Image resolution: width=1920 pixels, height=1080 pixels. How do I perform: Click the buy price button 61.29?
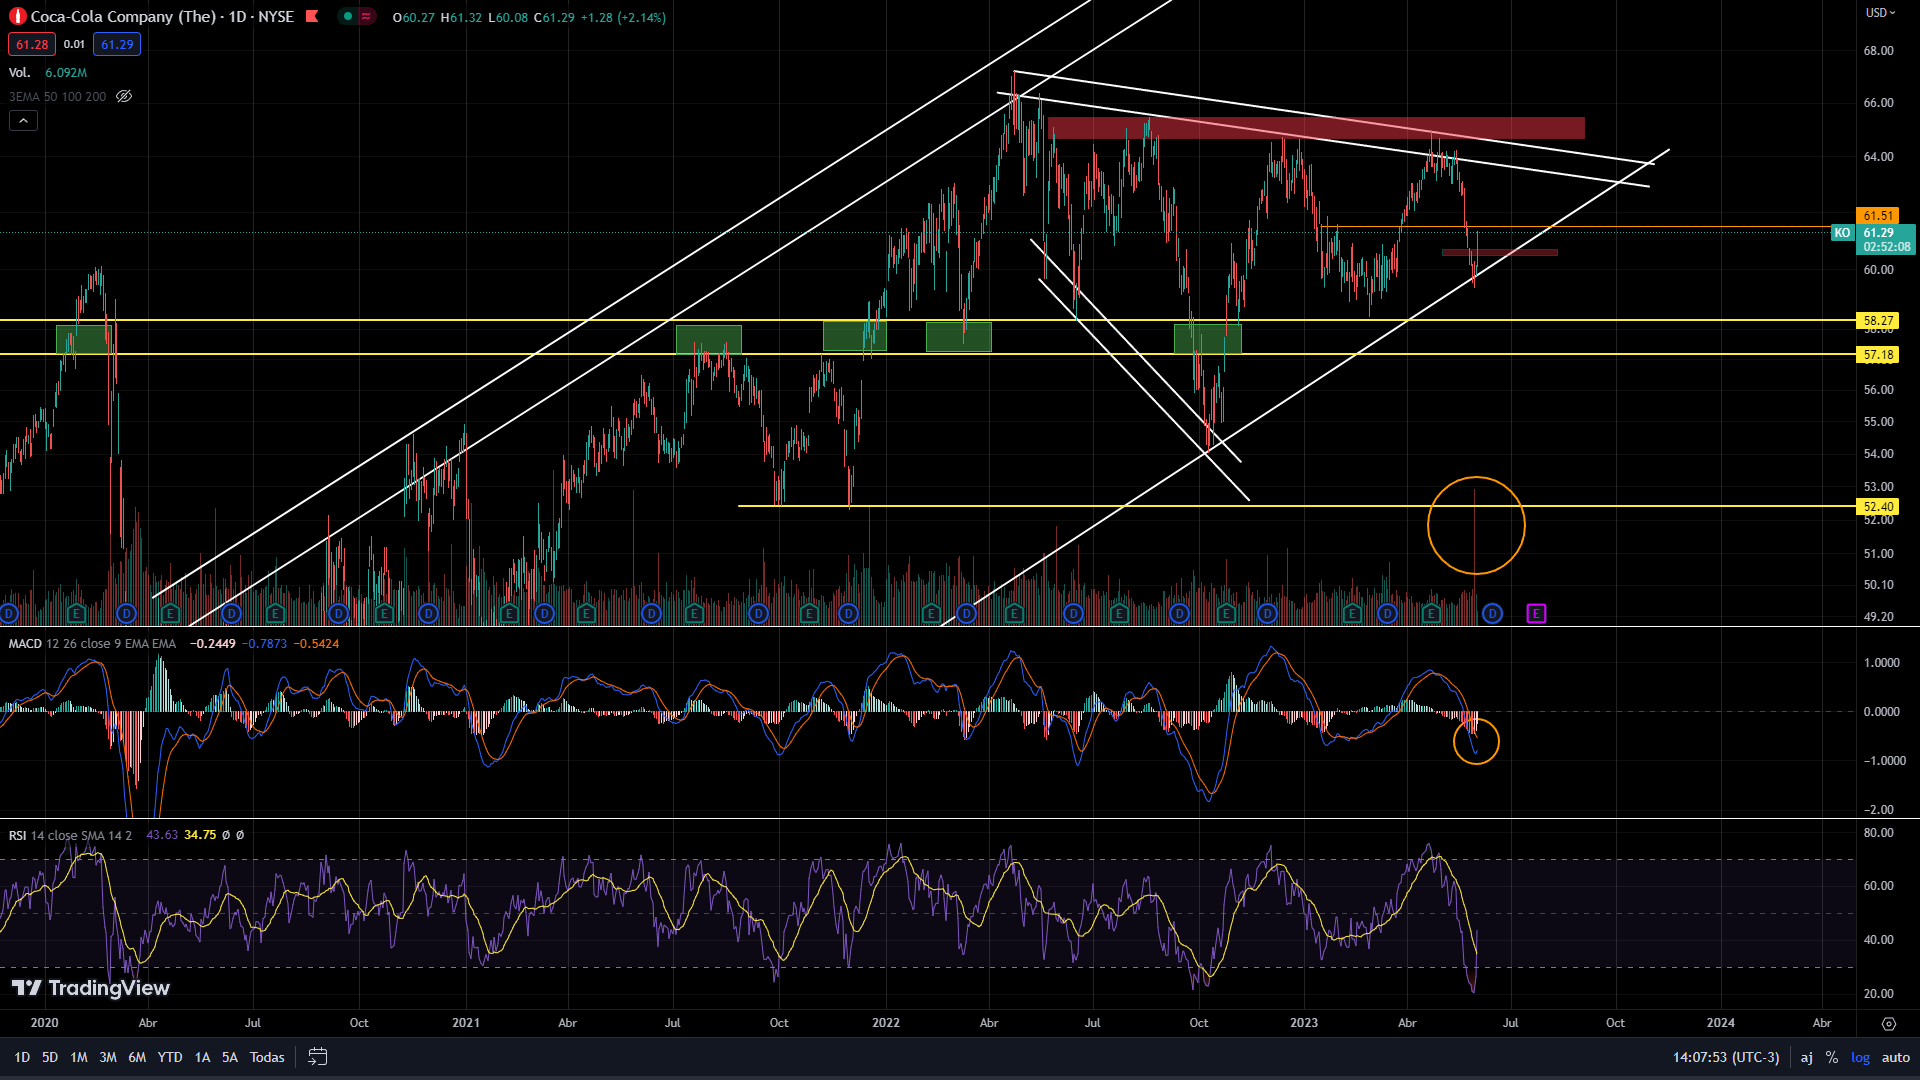click(x=117, y=44)
